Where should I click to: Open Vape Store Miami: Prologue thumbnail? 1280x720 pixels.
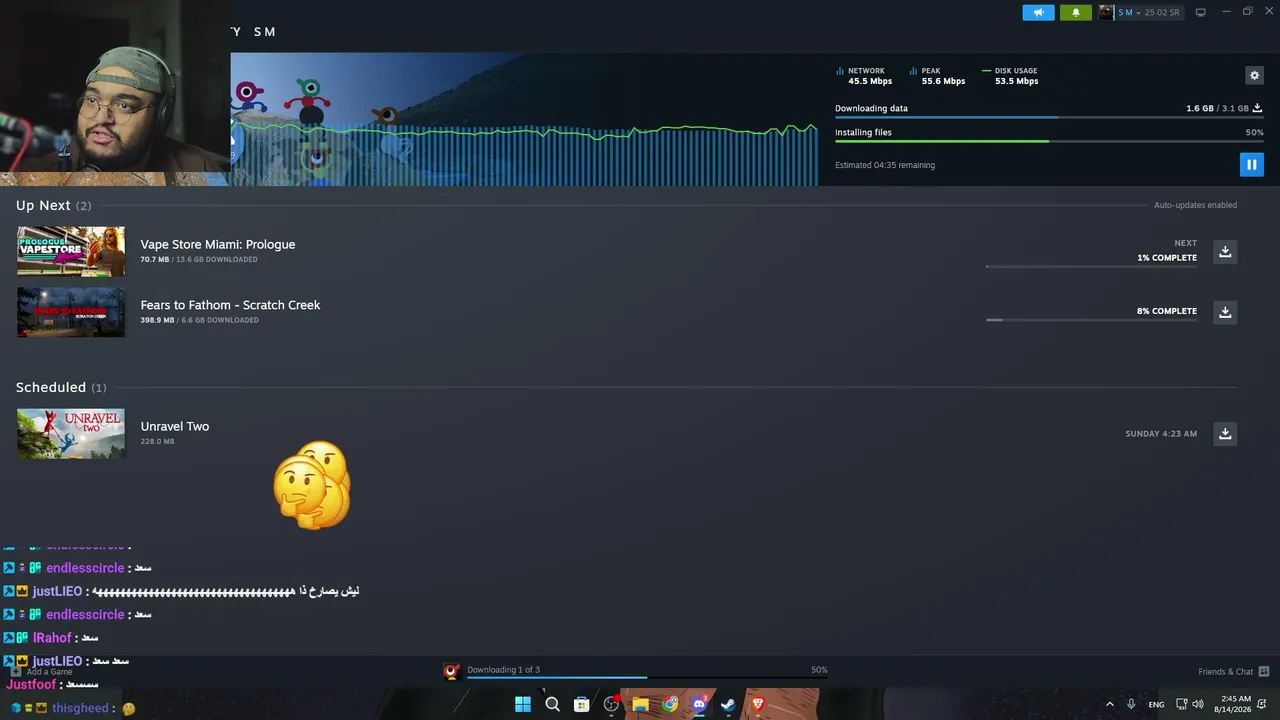tap(71, 251)
